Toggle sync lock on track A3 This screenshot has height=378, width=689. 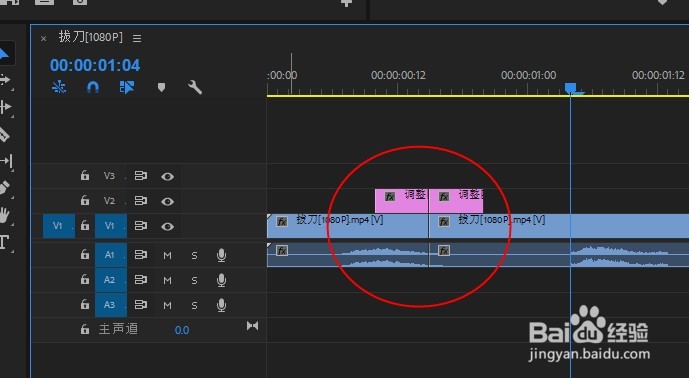141,305
